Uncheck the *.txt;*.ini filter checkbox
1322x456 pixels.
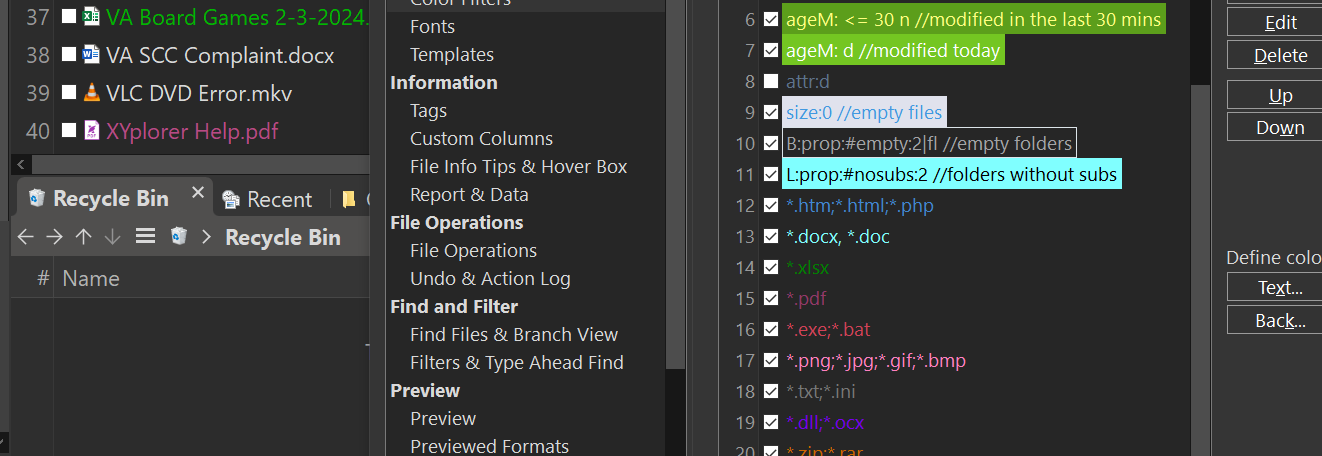pyautogui.click(x=771, y=391)
